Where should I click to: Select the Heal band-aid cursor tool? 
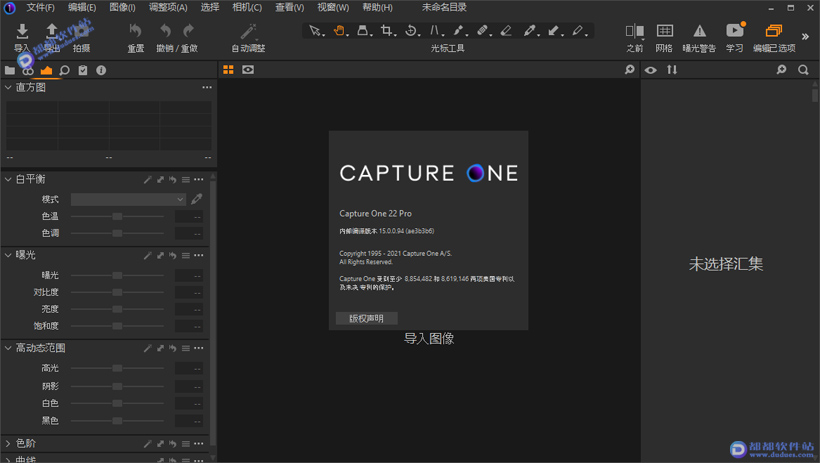click(483, 31)
